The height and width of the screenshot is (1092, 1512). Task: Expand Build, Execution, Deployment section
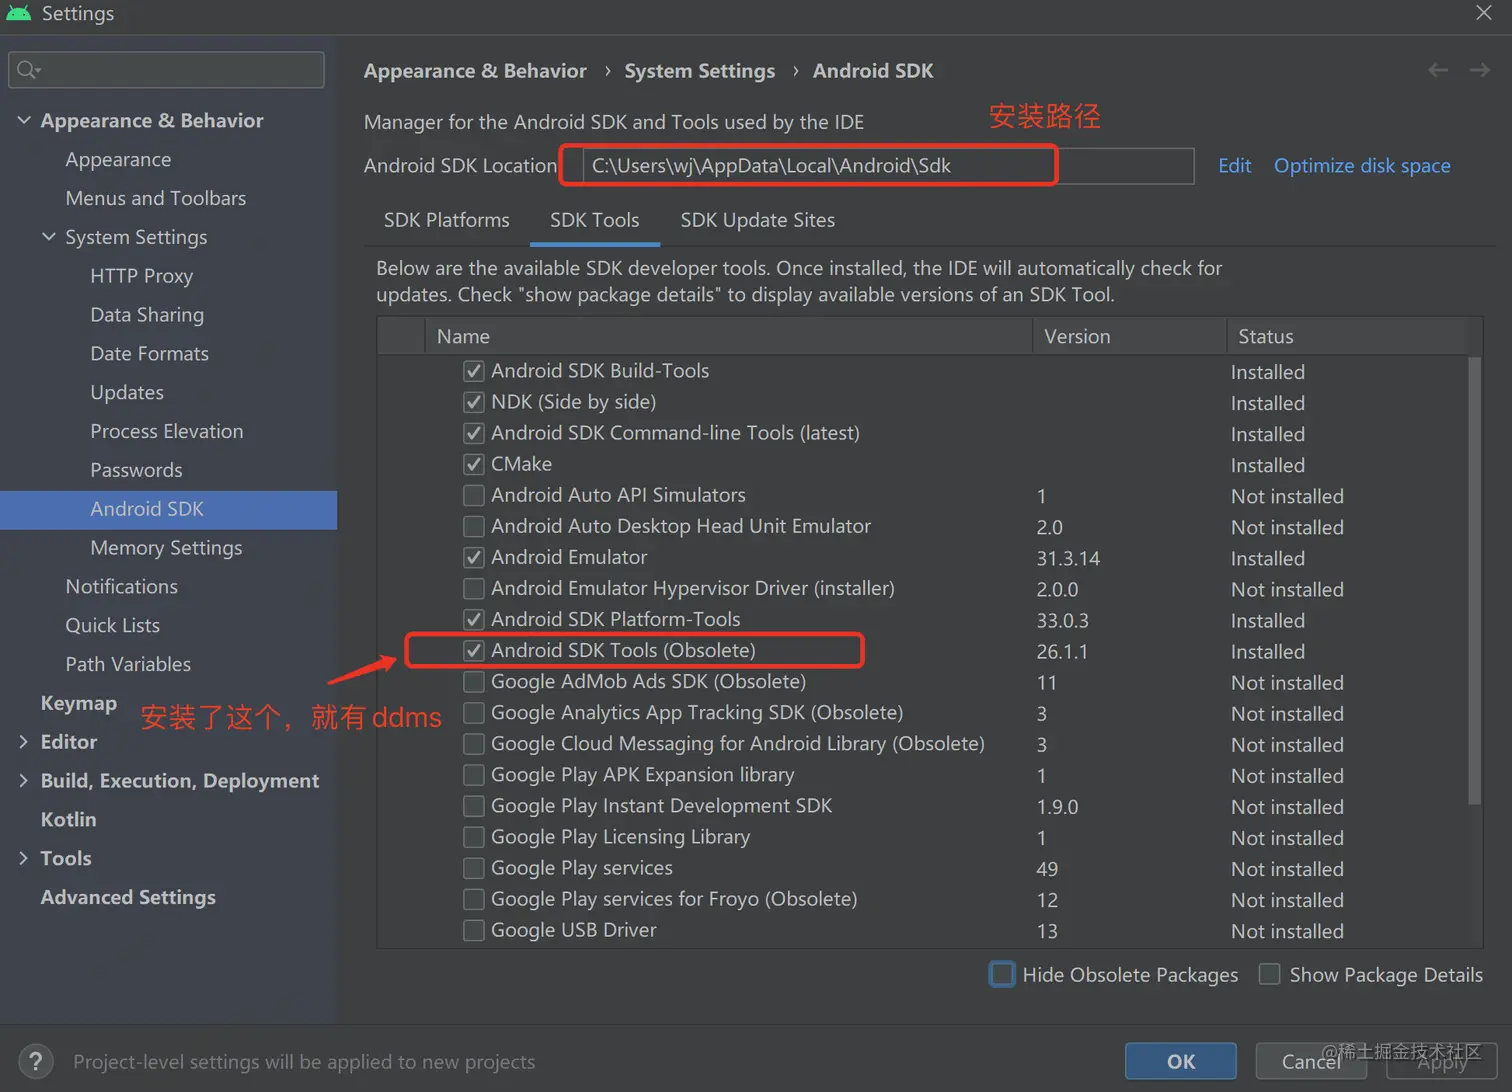pos(24,781)
